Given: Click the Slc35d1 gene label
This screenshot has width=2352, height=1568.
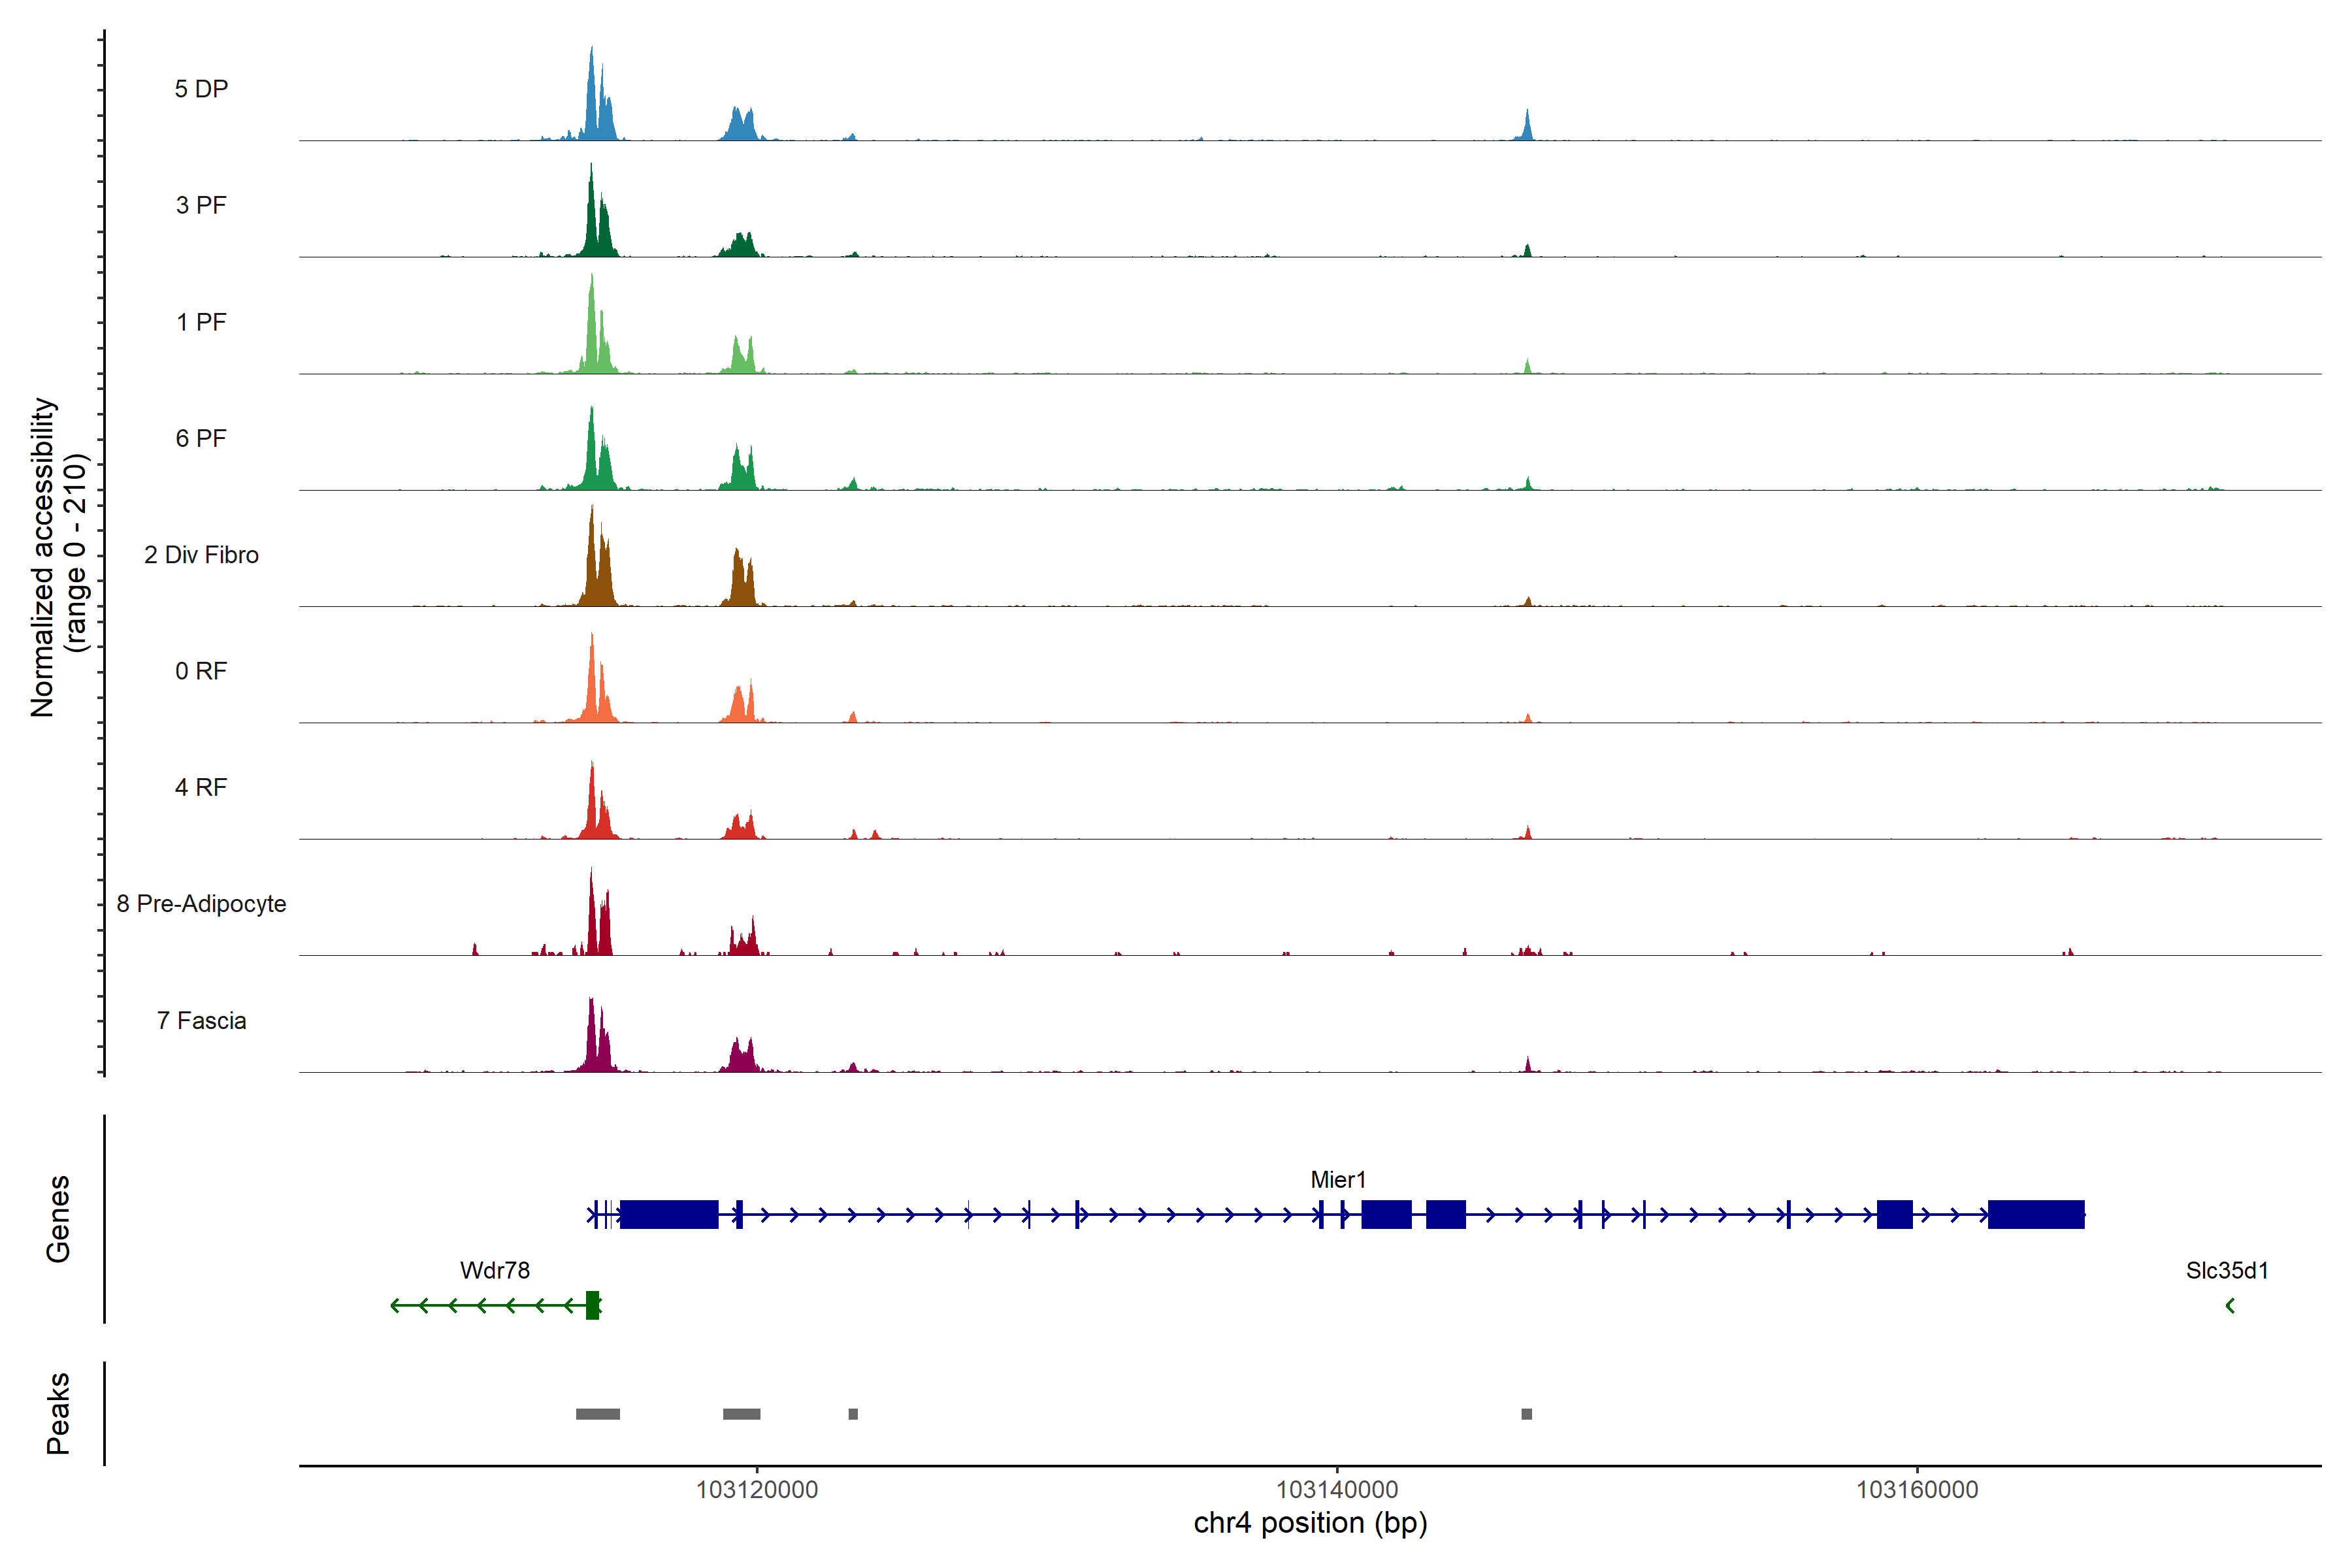Looking at the screenshot, I should point(2227,1271).
